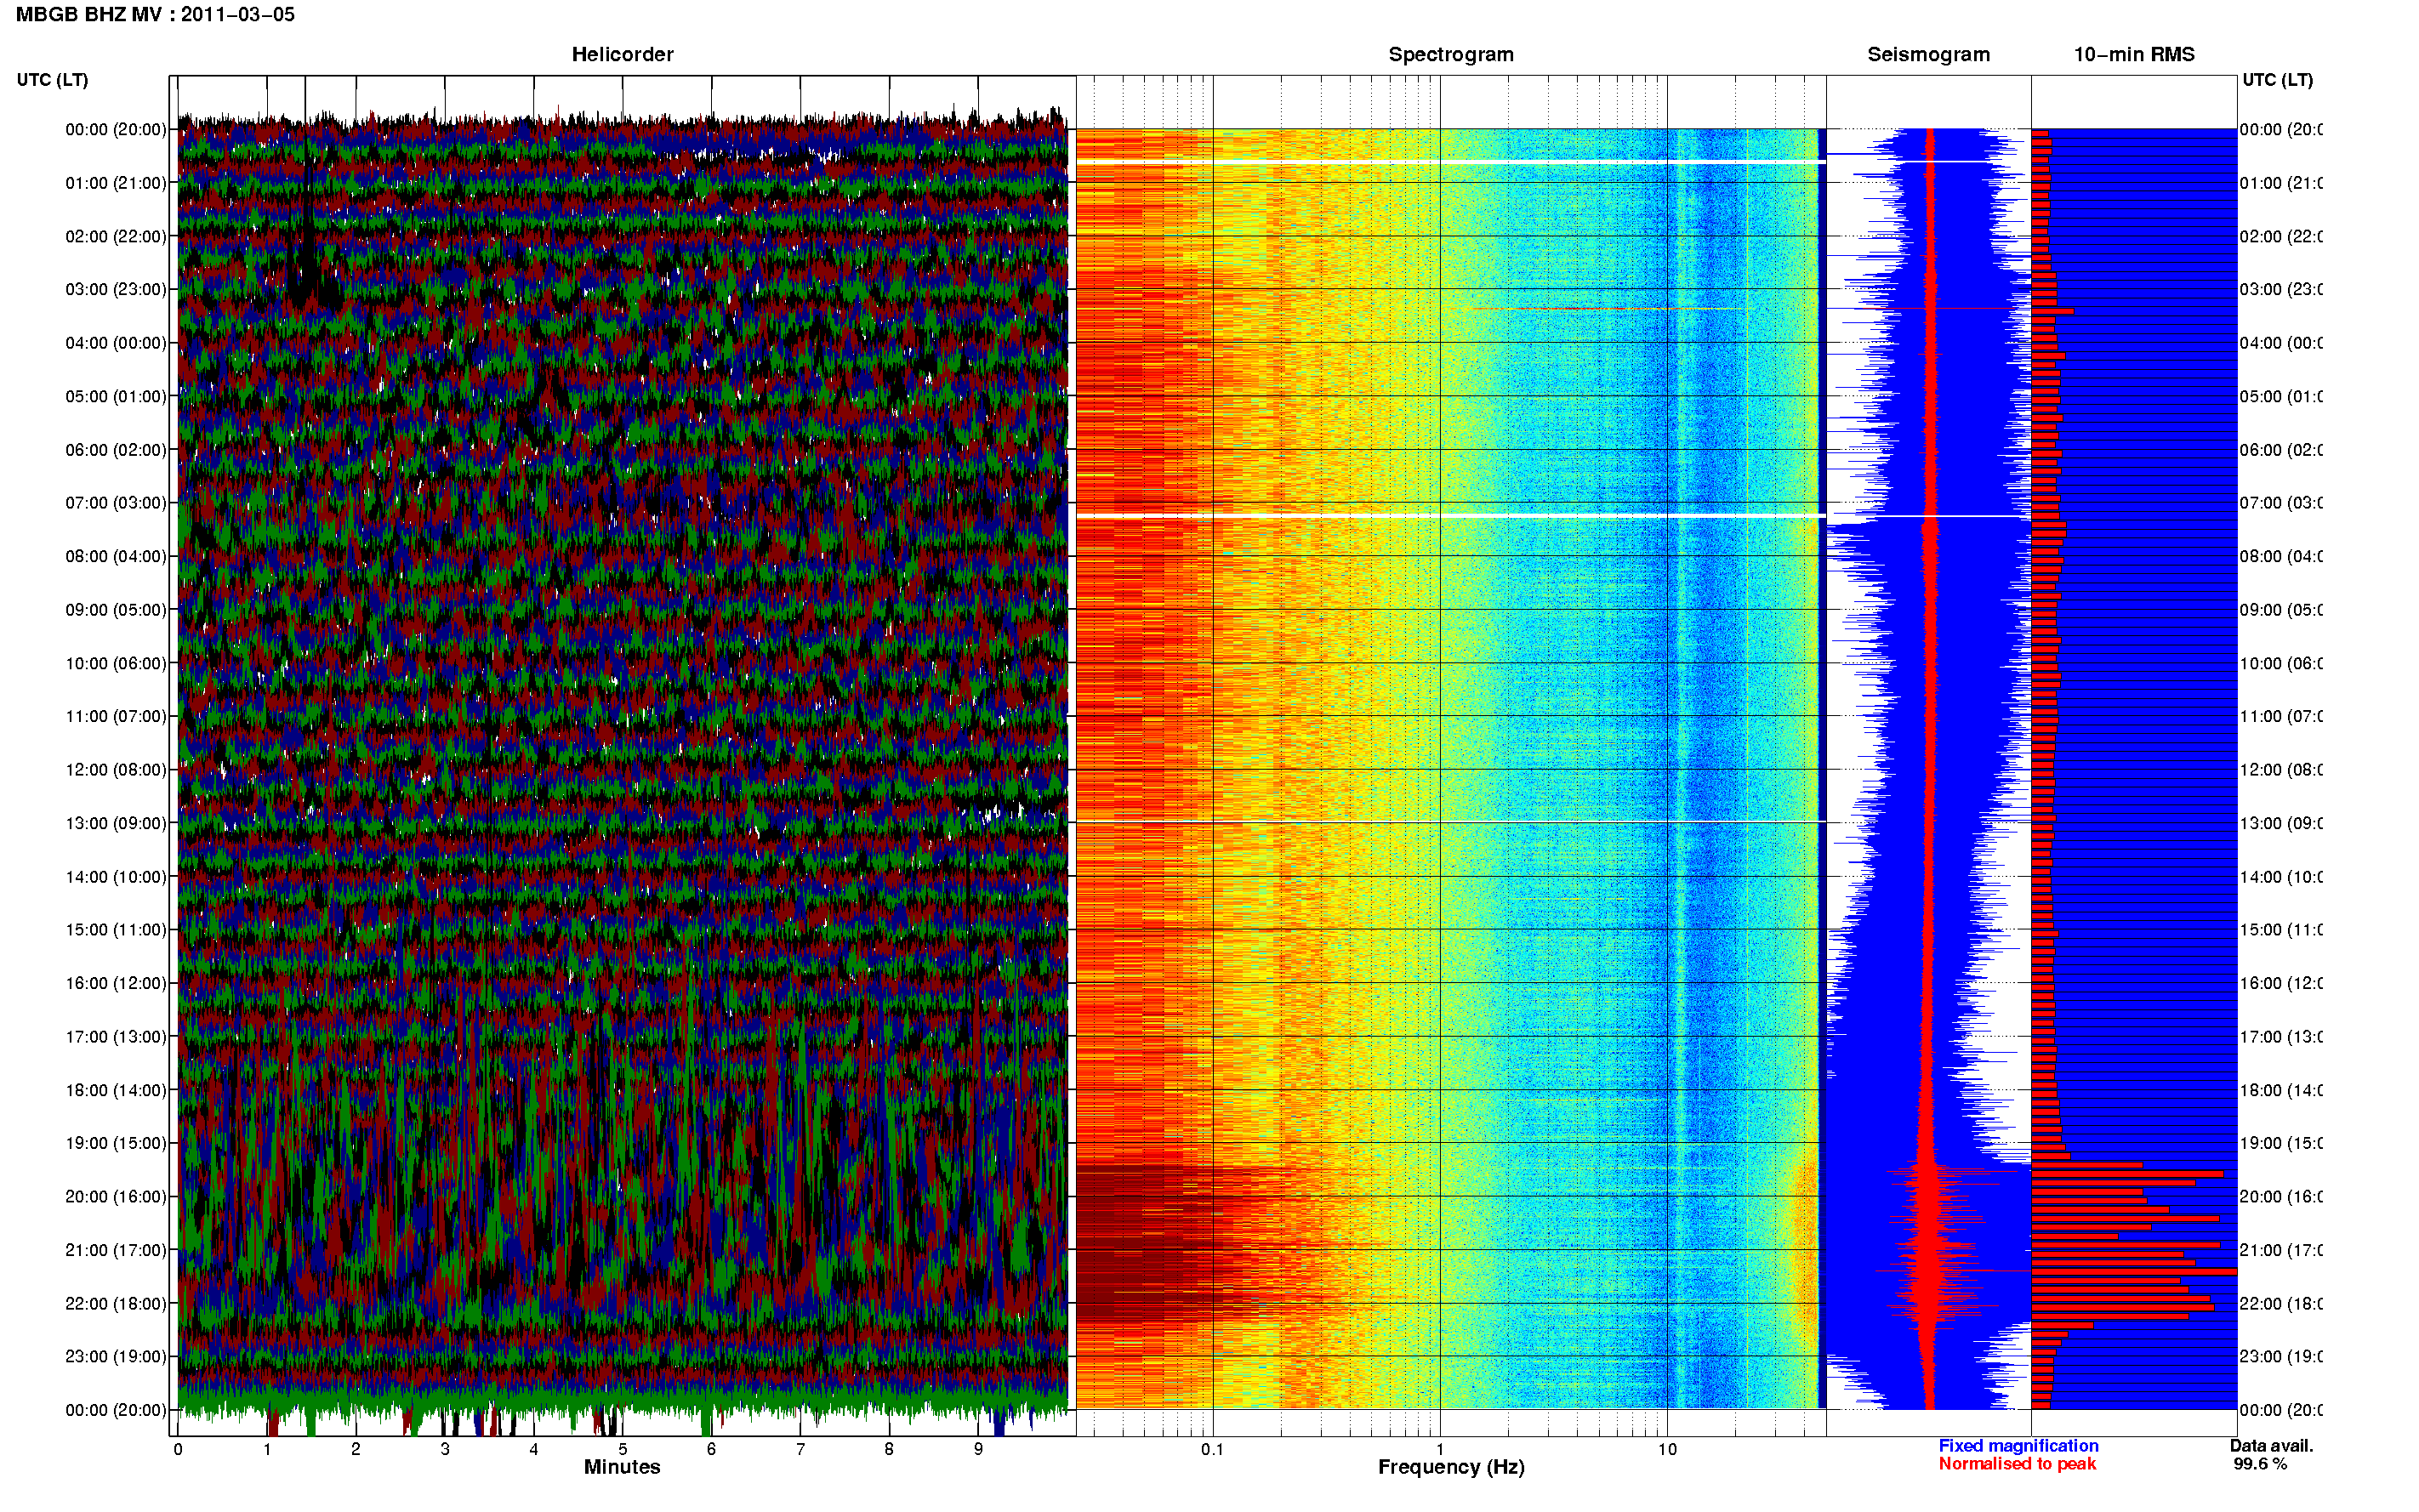
Task: Click the plot title 'MBGB BHZ MV : 2011-03-05'
Action: (x=155, y=14)
